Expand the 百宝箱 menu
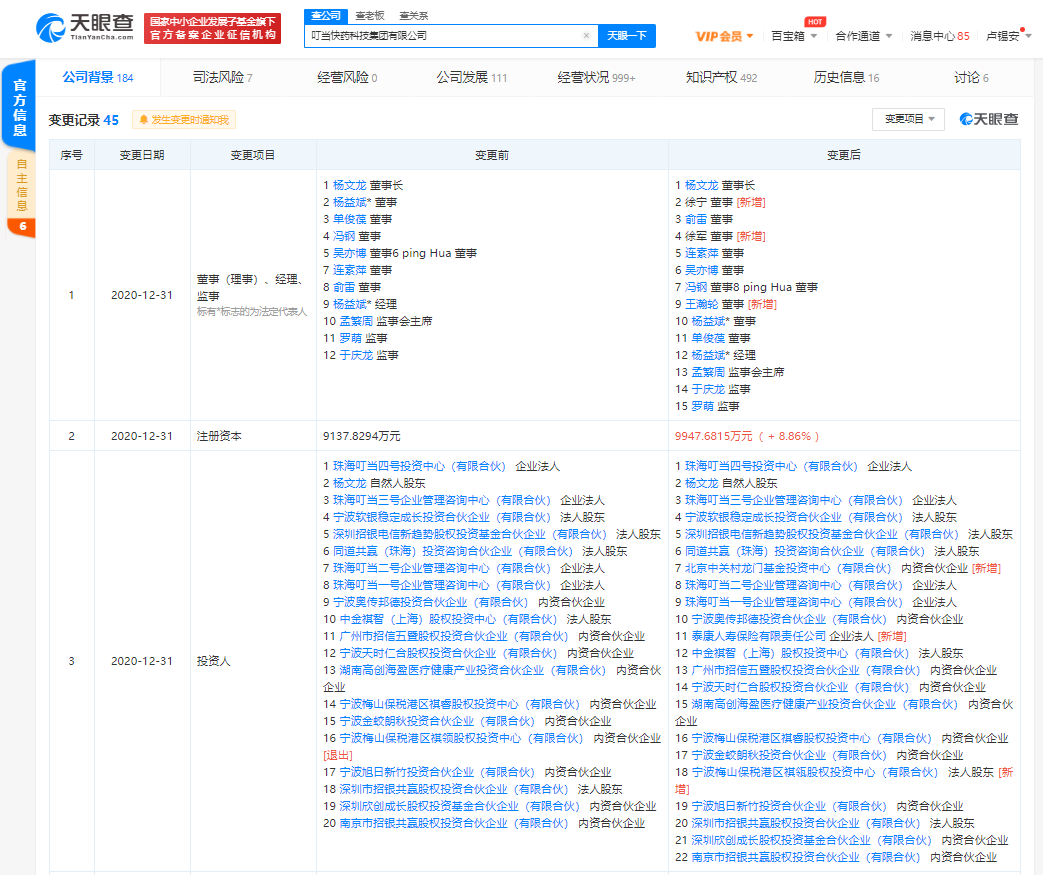This screenshot has width=1043, height=875. (794, 37)
